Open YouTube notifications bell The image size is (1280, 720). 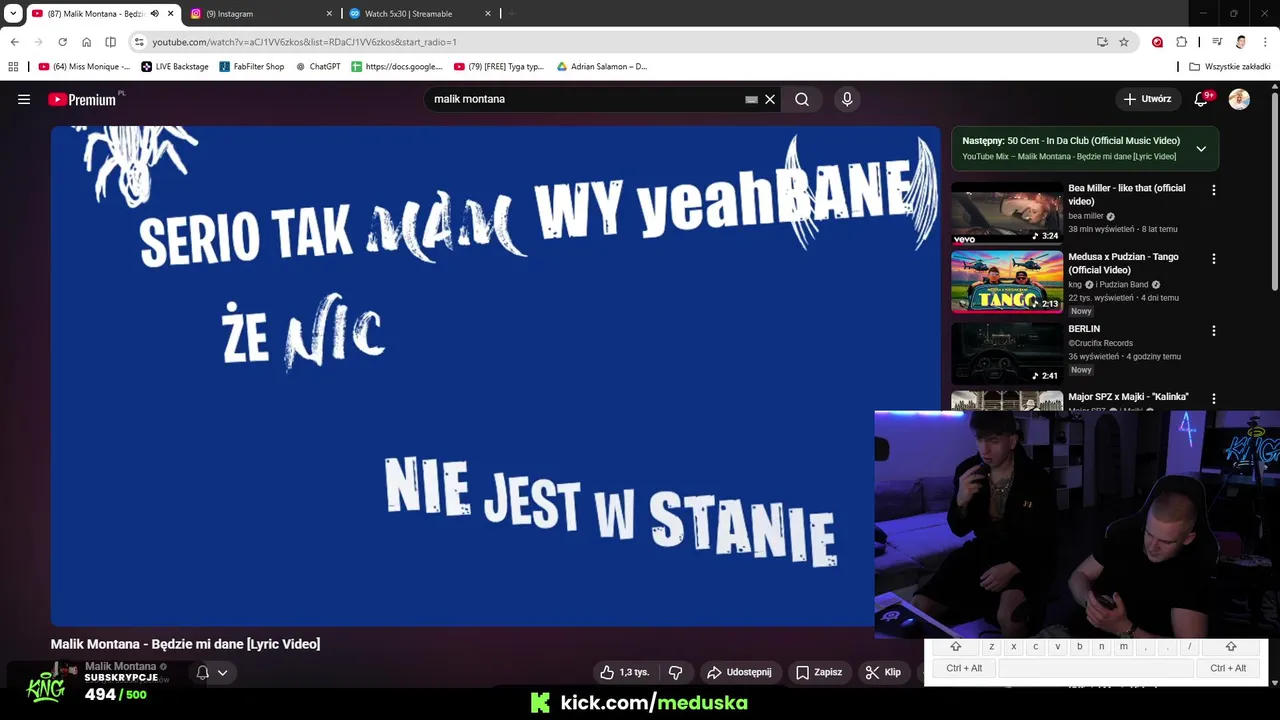point(1202,99)
